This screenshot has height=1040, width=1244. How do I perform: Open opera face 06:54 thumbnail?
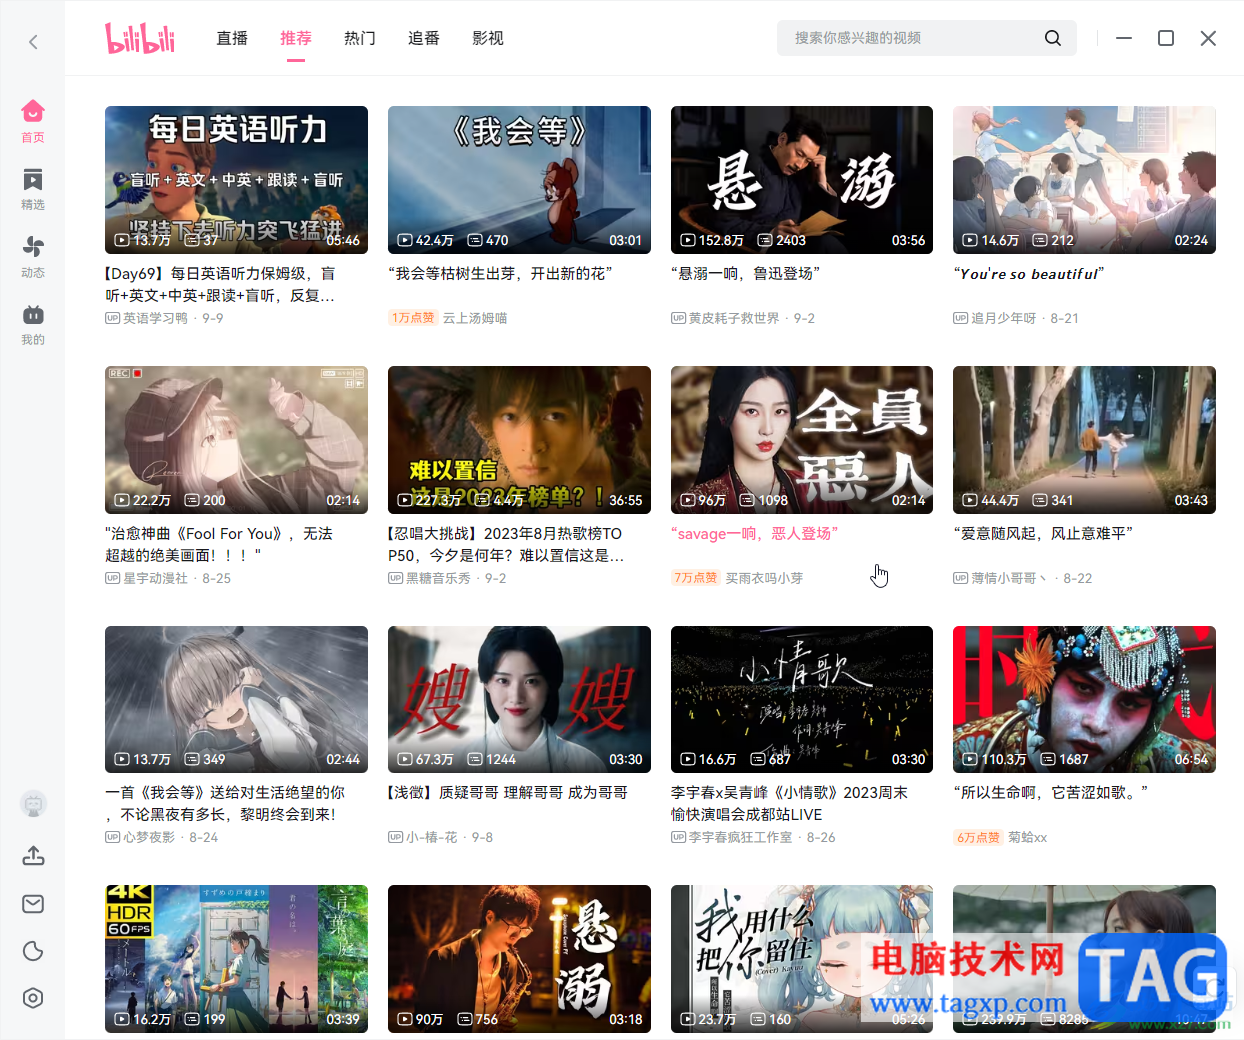click(1084, 699)
